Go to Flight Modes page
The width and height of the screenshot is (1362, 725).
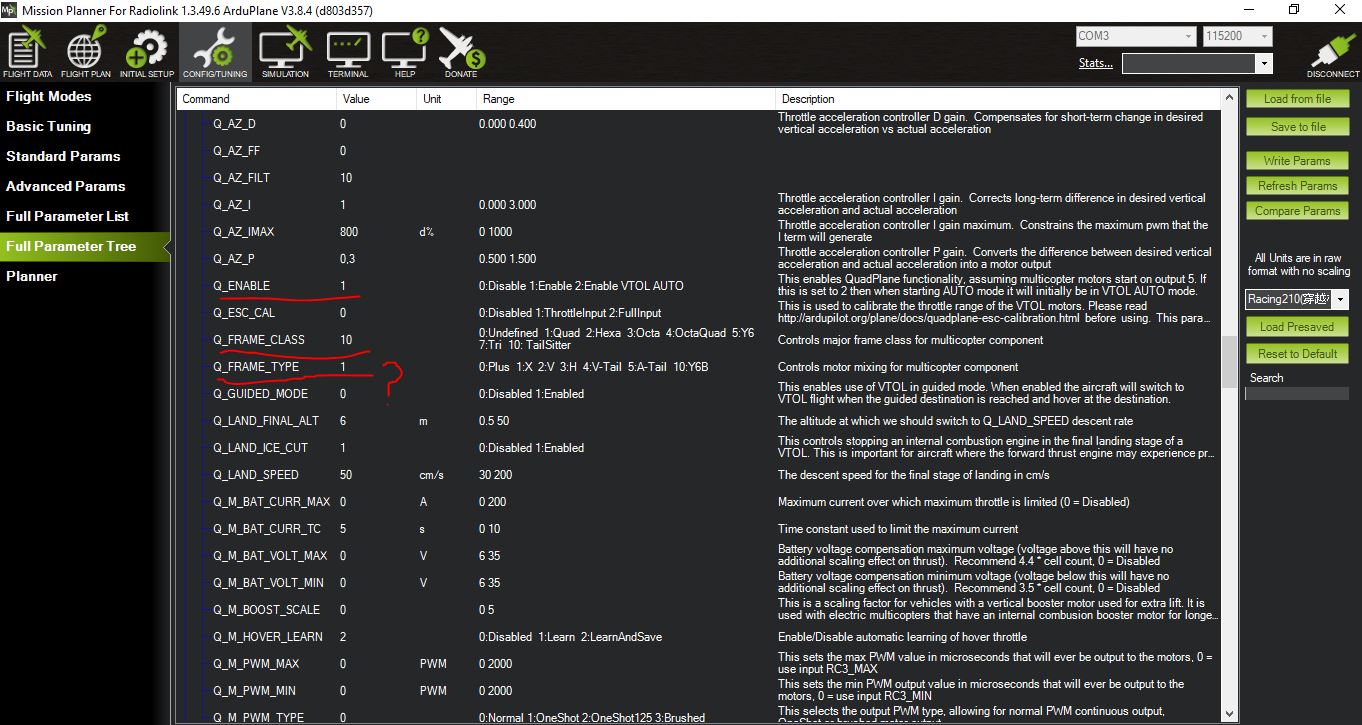pyautogui.click(x=49, y=97)
